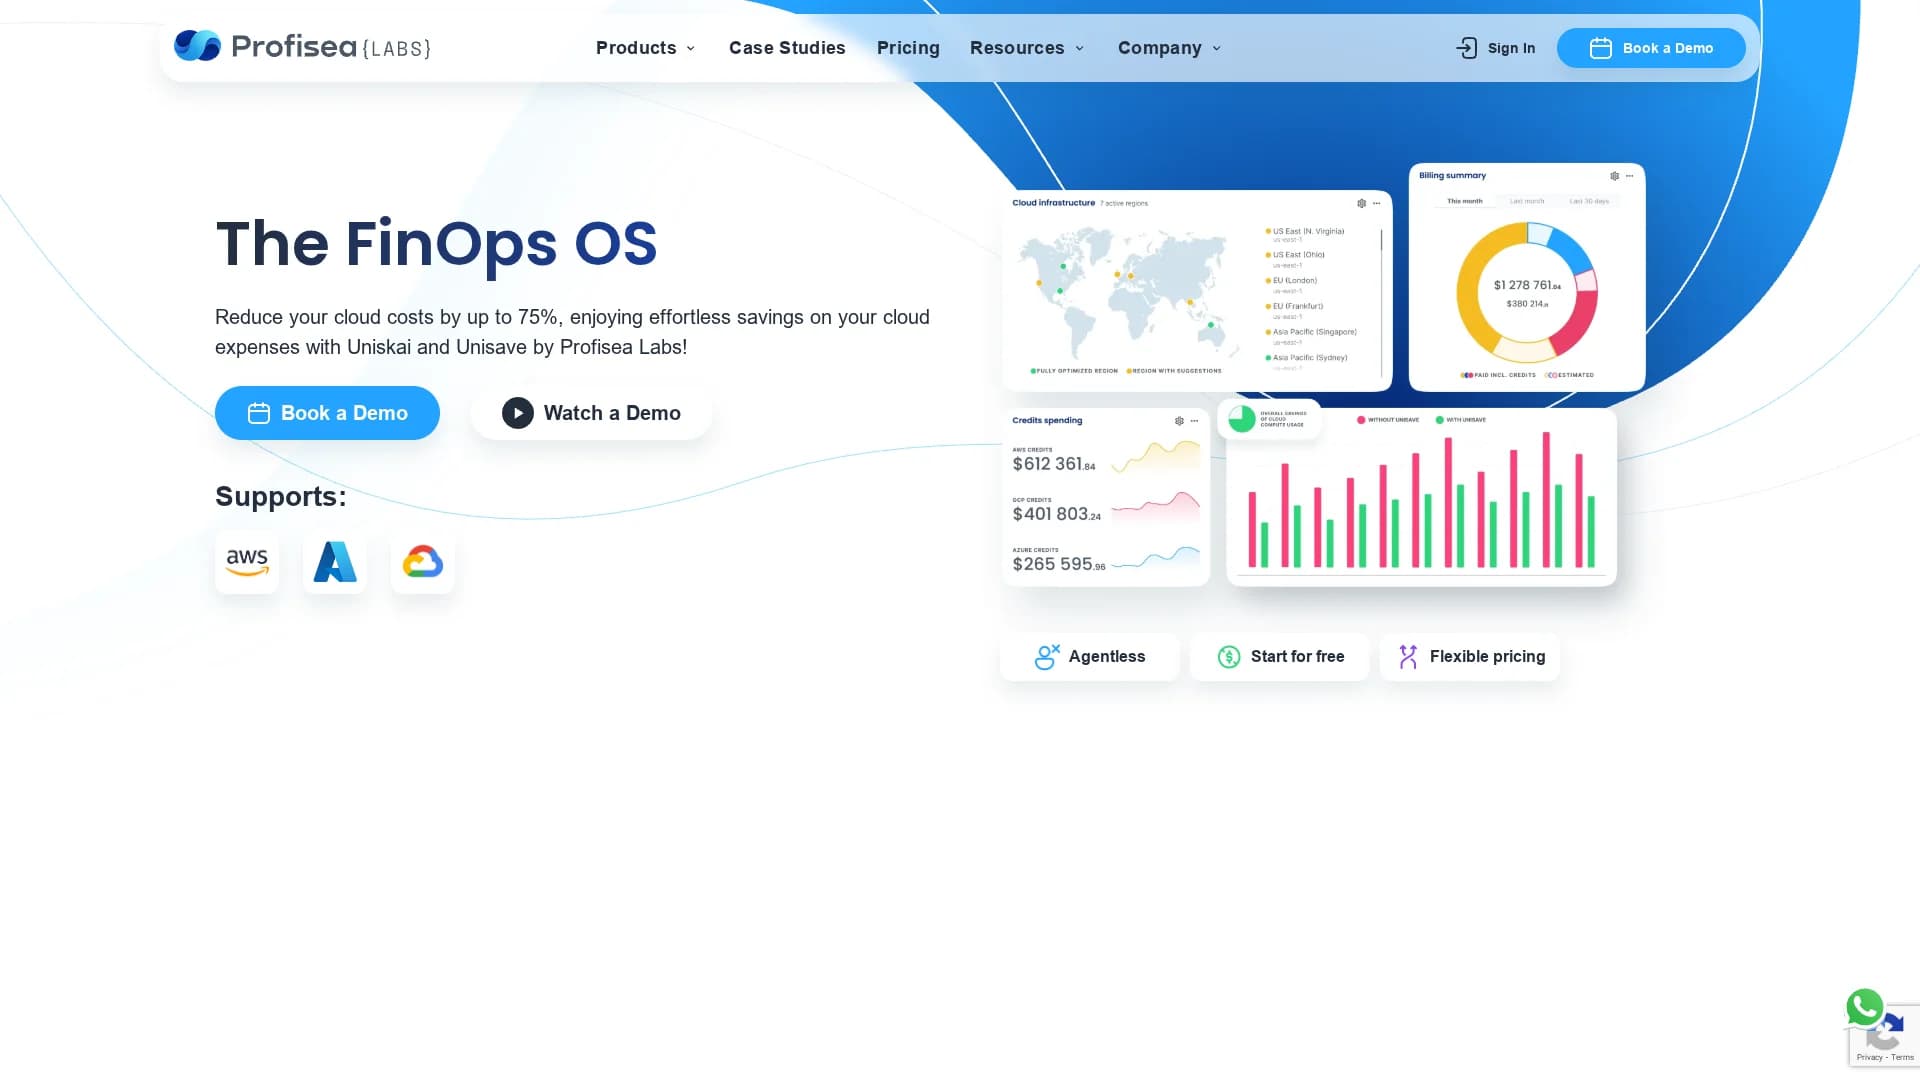The width and height of the screenshot is (1920, 1080).
Task: Select the This month billing tab
Action: 1465,201
